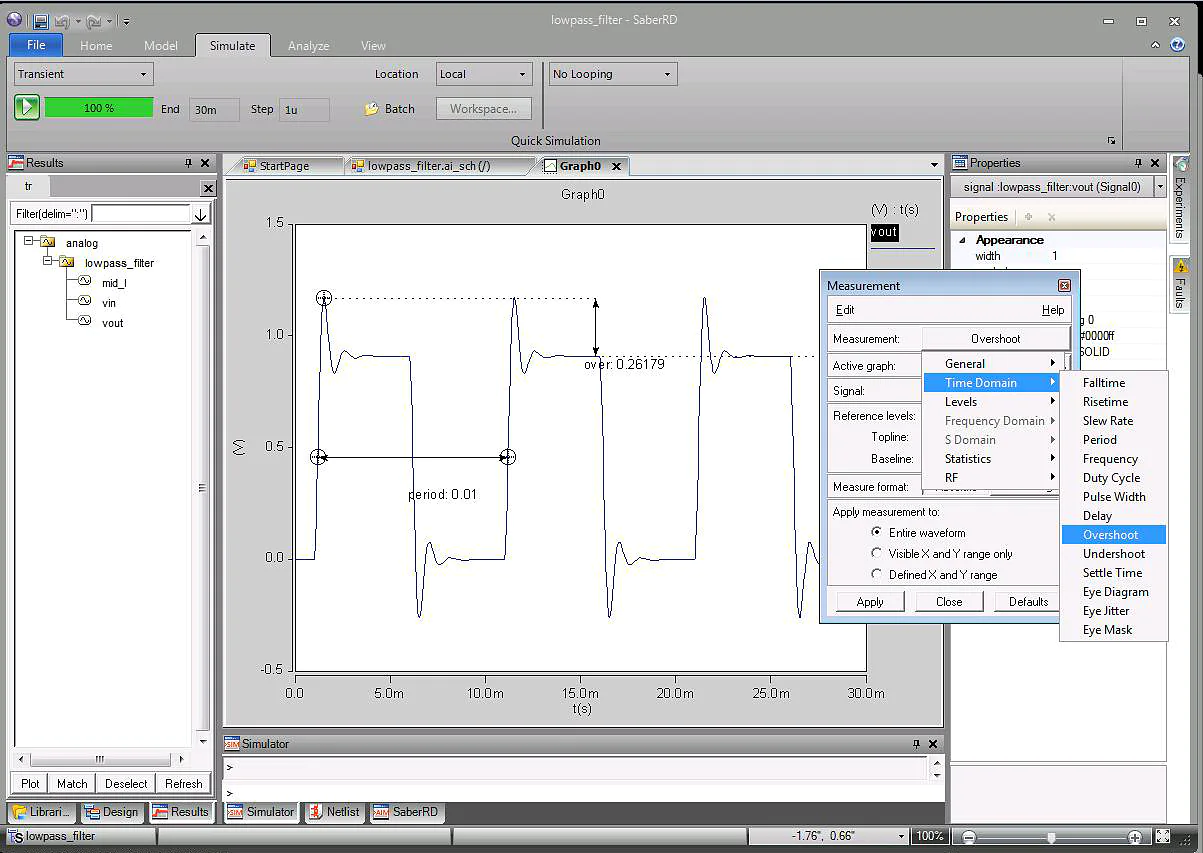Collapse the analog tree node
1203x853 pixels.
(30, 241)
